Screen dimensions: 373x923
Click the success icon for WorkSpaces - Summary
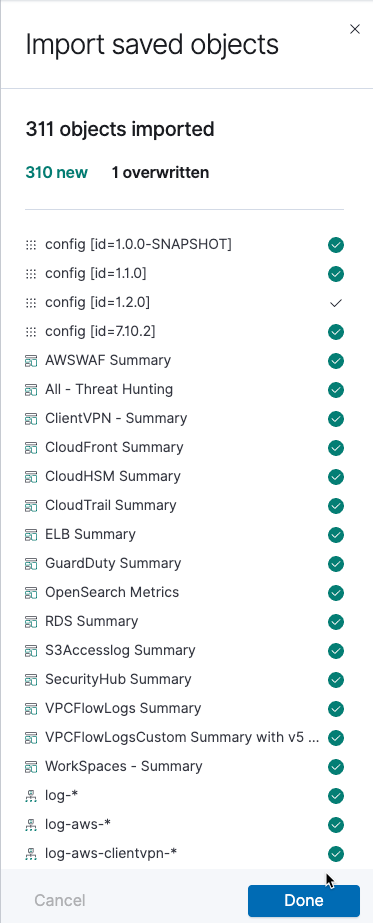336,767
